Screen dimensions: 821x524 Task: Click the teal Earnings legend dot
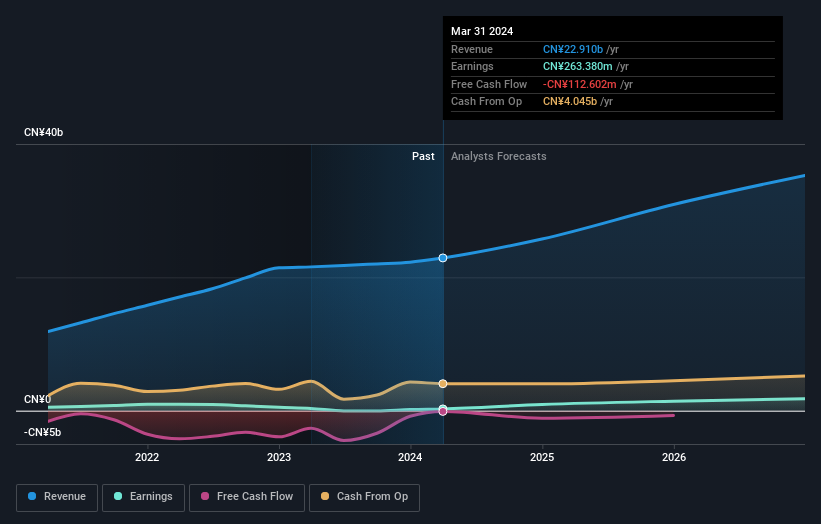pyautogui.click(x=118, y=496)
